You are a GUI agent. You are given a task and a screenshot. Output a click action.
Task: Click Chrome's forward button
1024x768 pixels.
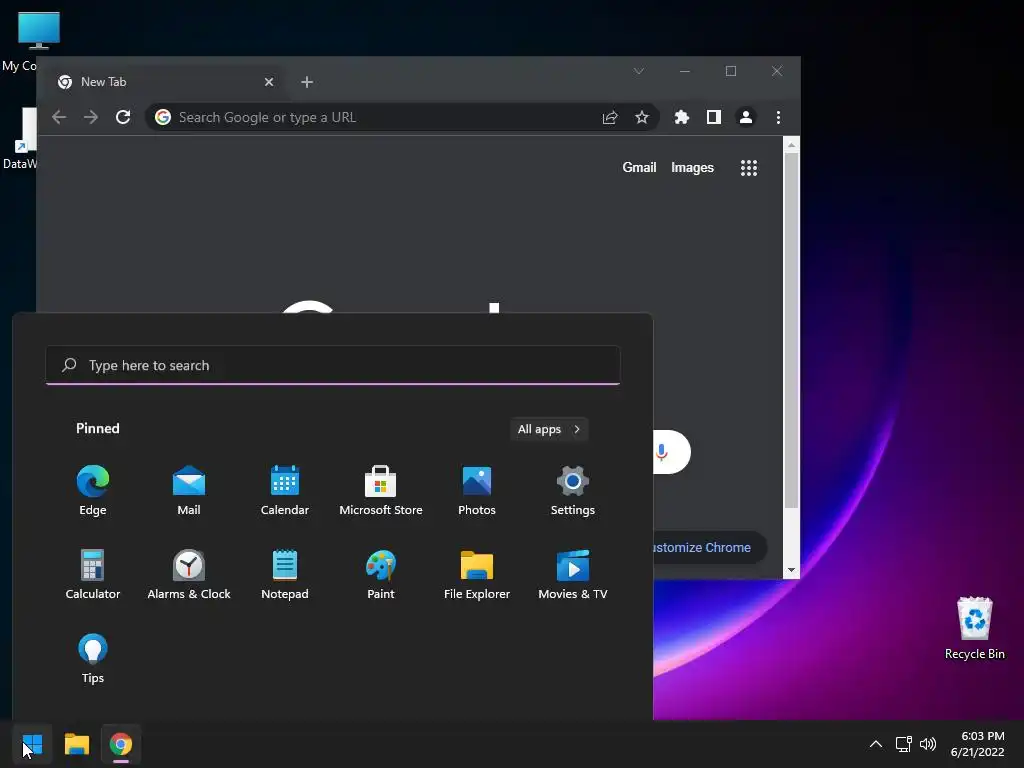[91, 117]
